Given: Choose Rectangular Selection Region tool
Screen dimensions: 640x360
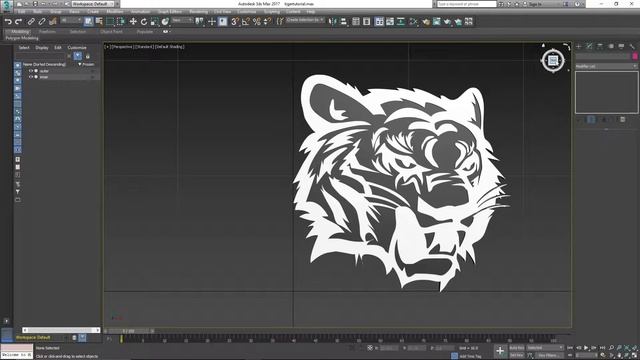Looking at the screenshot, I should click(x=110, y=22).
